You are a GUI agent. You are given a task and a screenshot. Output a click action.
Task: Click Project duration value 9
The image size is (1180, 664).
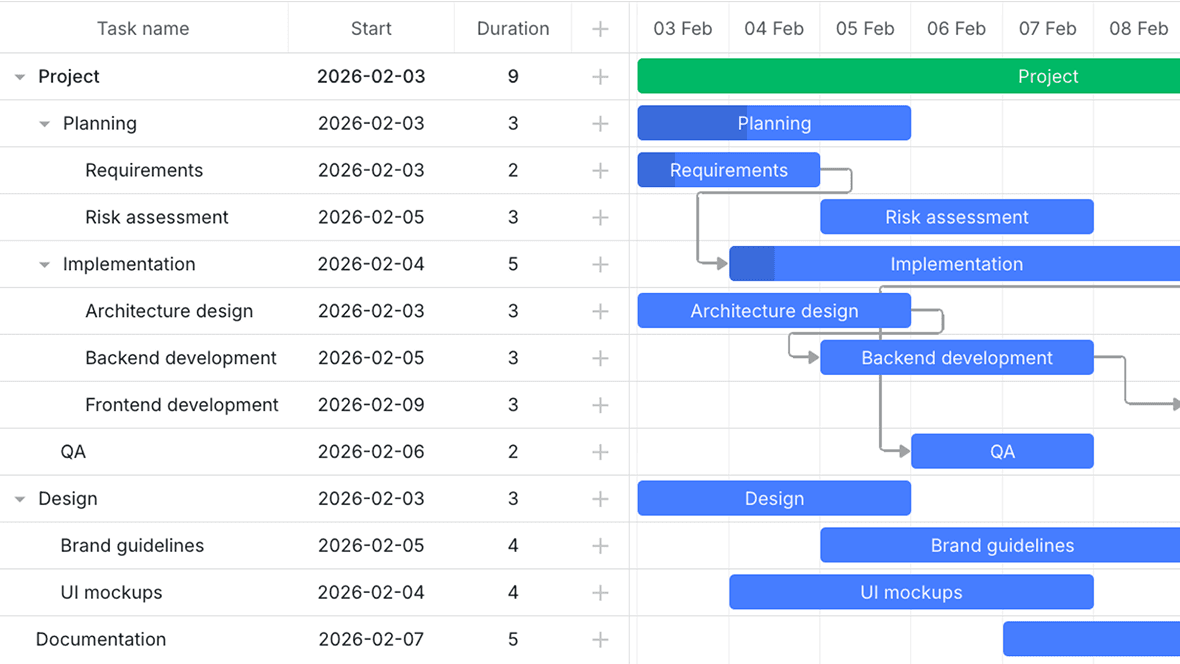513,77
